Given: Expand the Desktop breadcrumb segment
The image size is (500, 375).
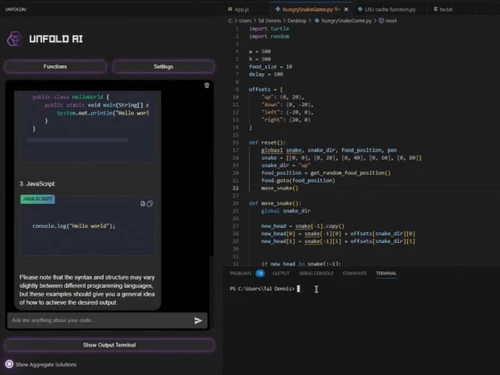Looking at the screenshot, I should pos(297,21).
